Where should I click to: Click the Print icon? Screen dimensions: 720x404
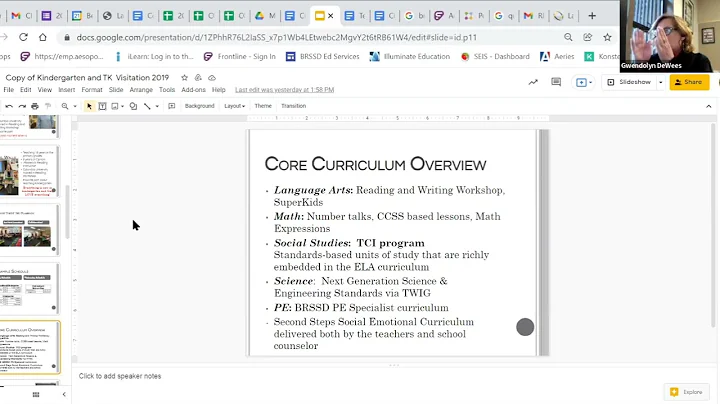click(x=35, y=106)
